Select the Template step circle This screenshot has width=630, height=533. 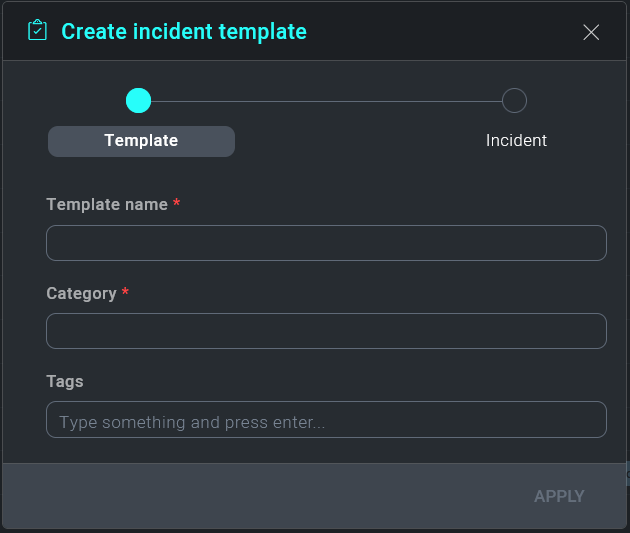pos(138,100)
